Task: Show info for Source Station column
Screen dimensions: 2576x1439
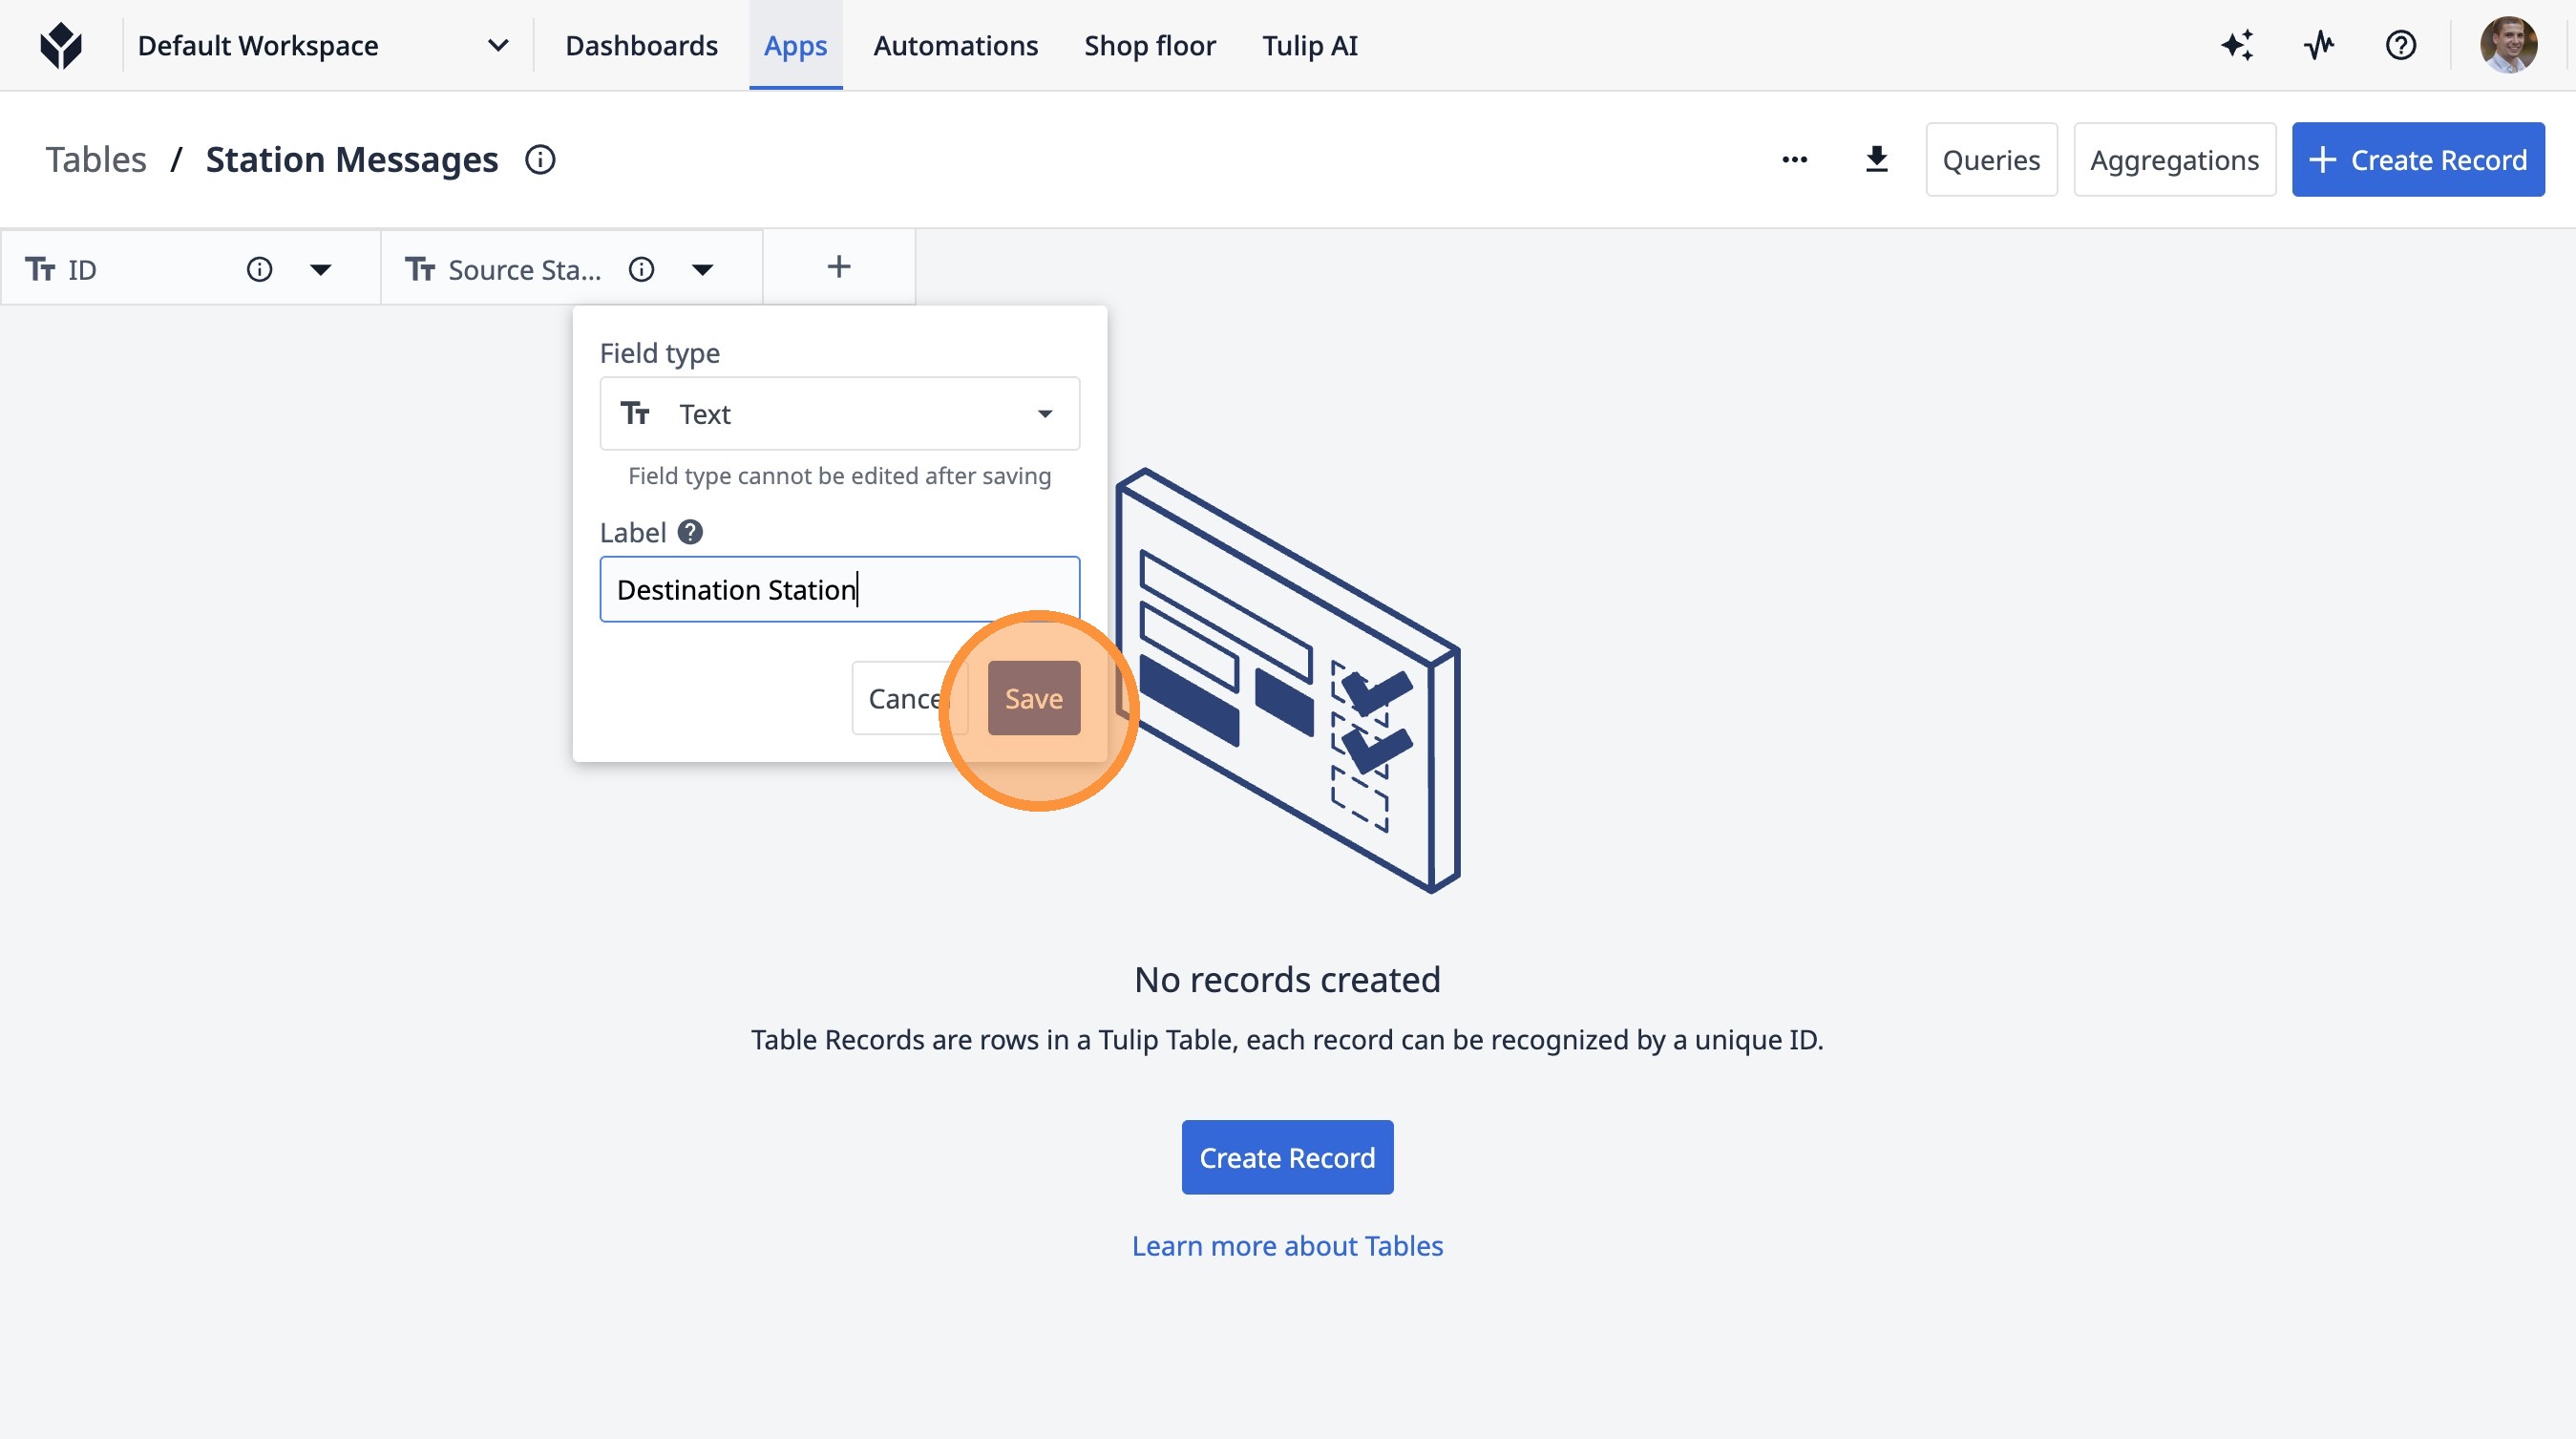Action: pos(641,270)
